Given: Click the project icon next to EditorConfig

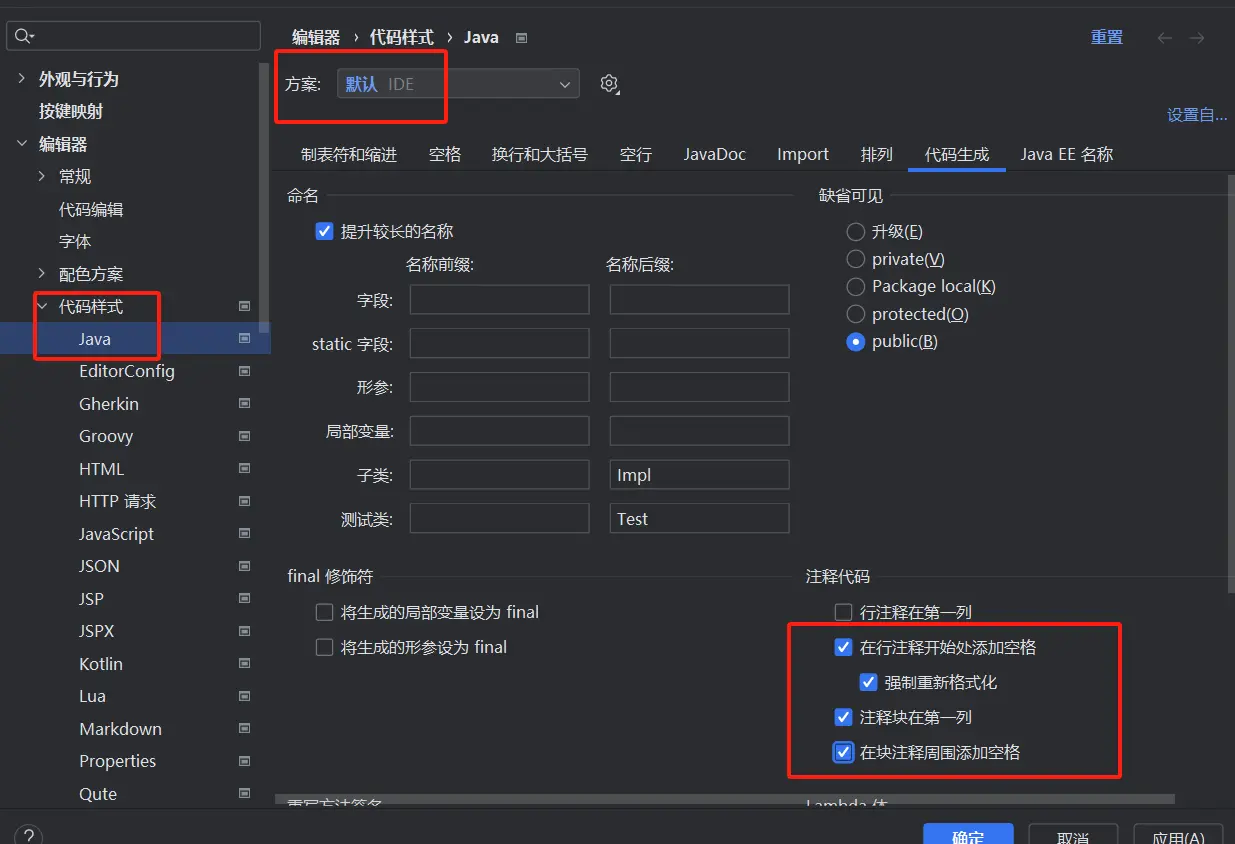Looking at the screenshot, I should click(244, 371).
